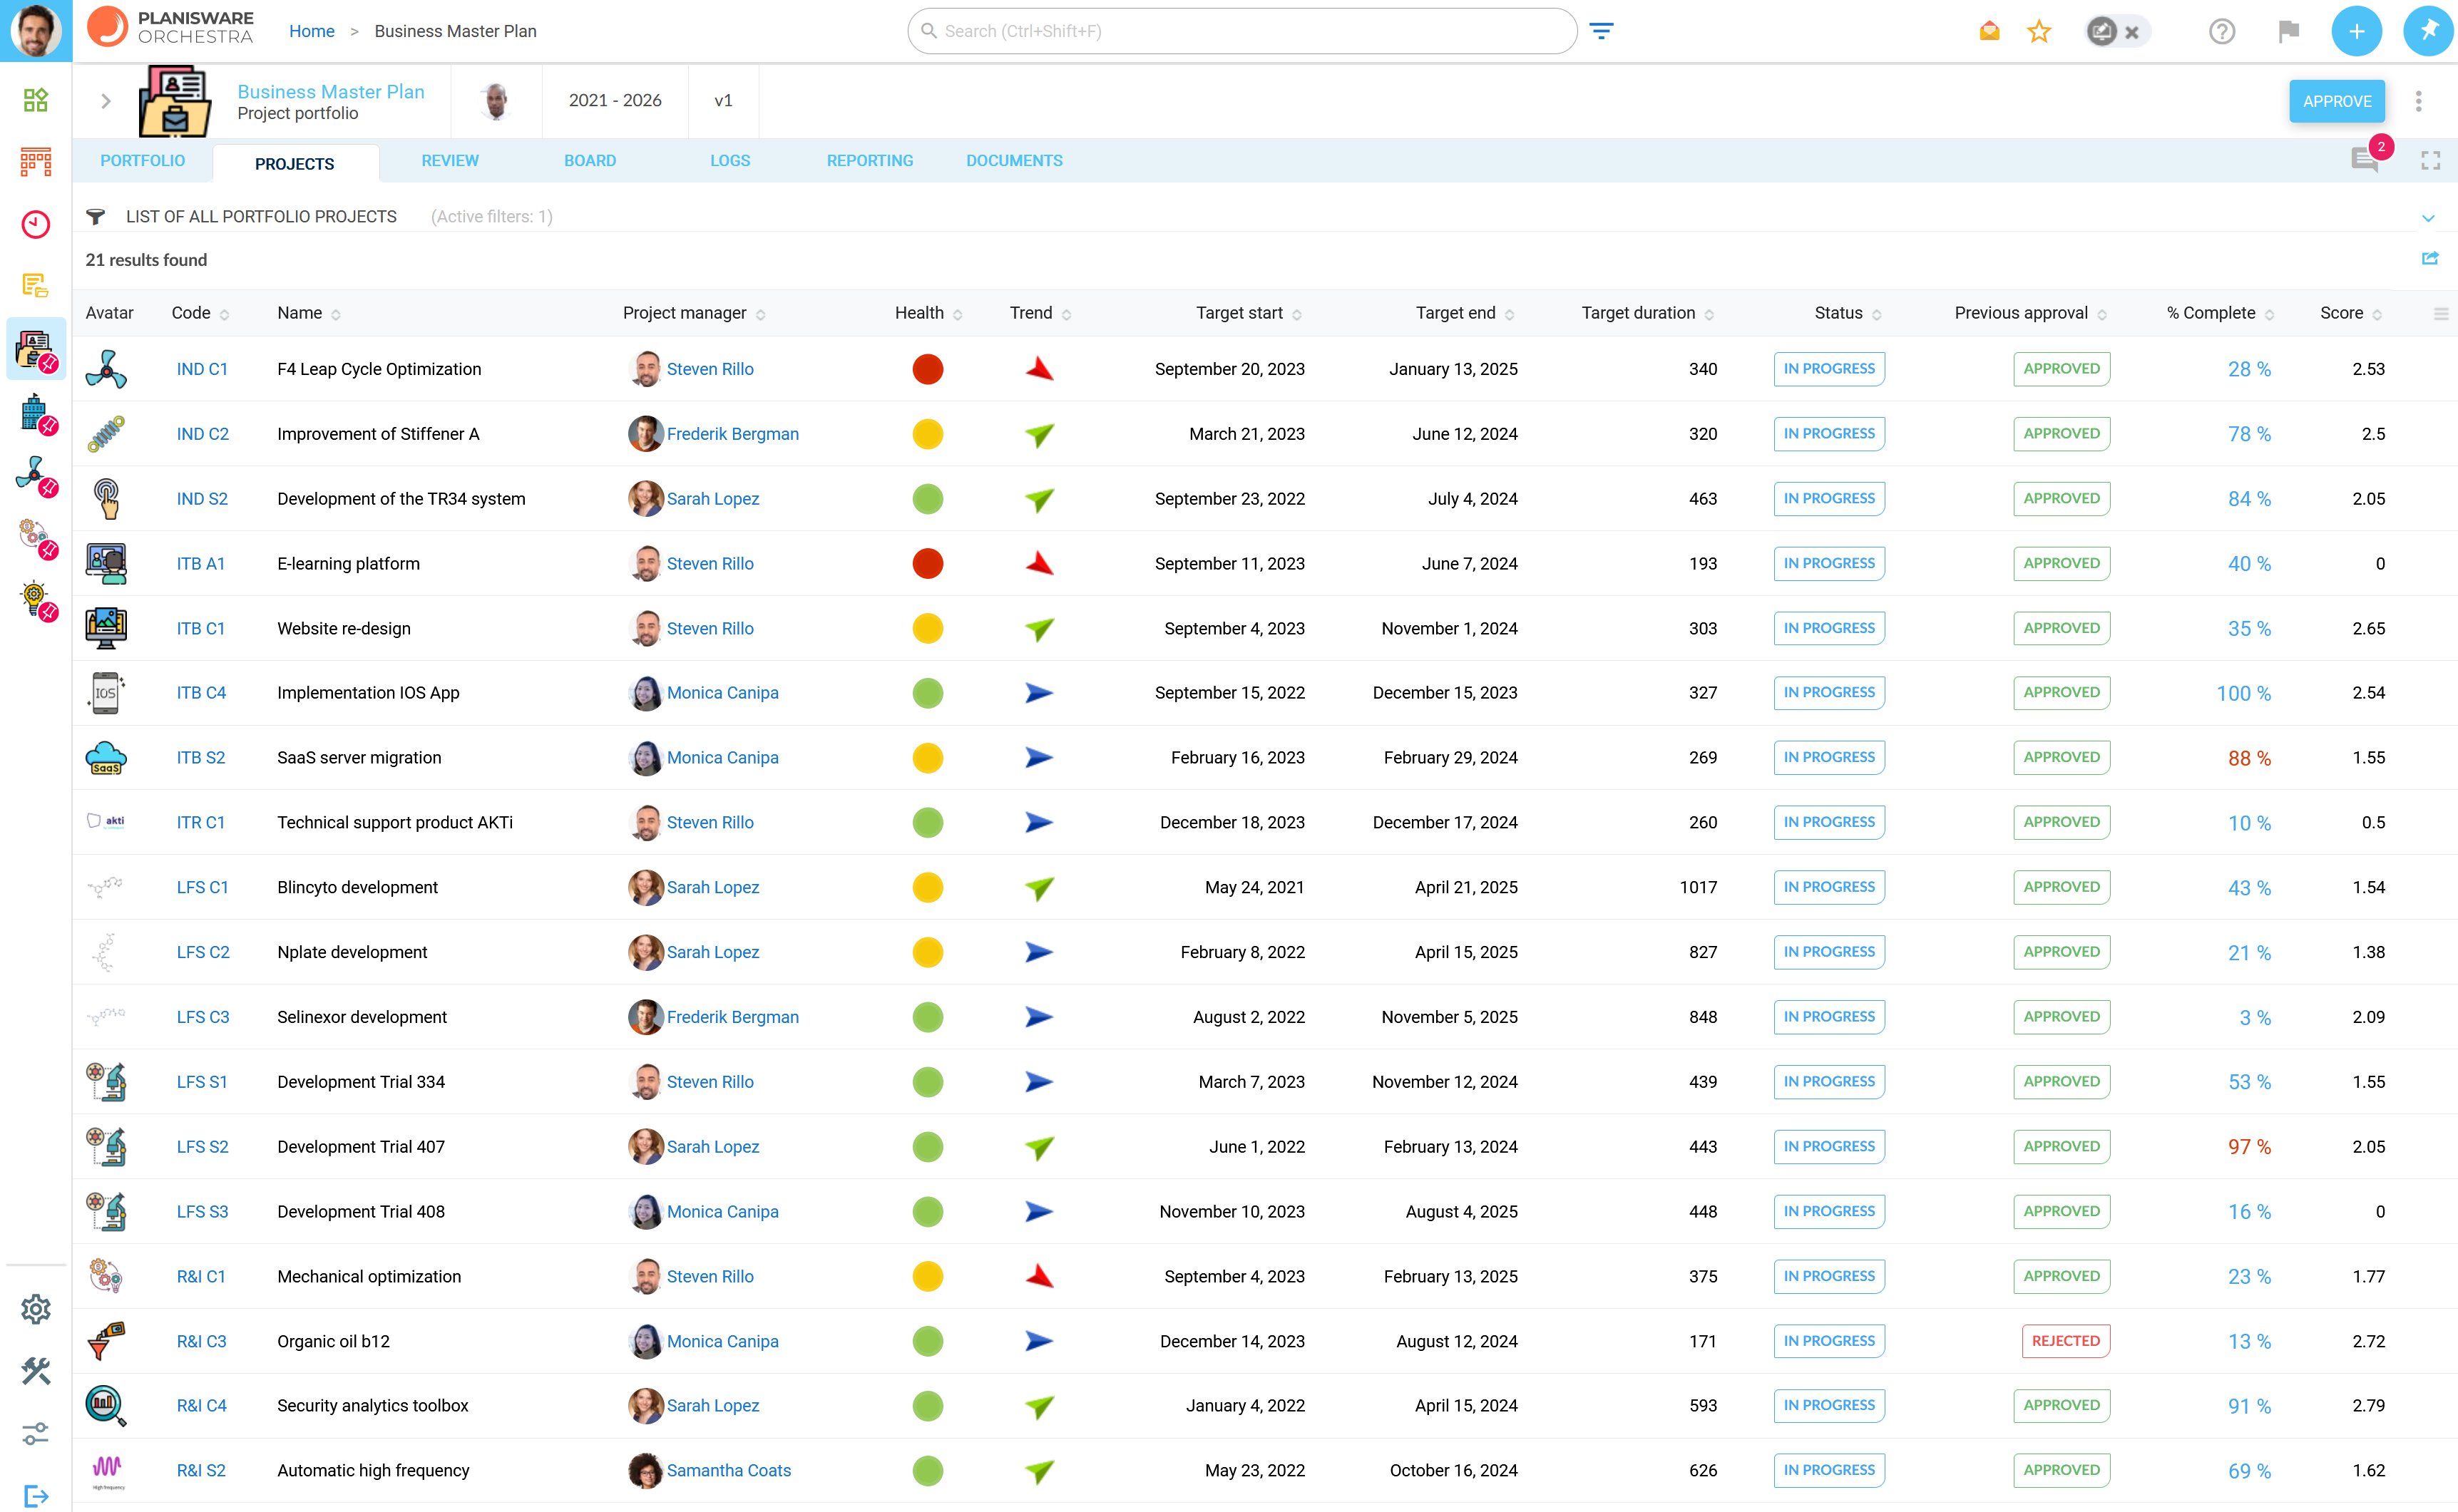Viewport: 2458px width, 1512px height.
Task: Open the help question mark icon
Action: [2222, 31]
